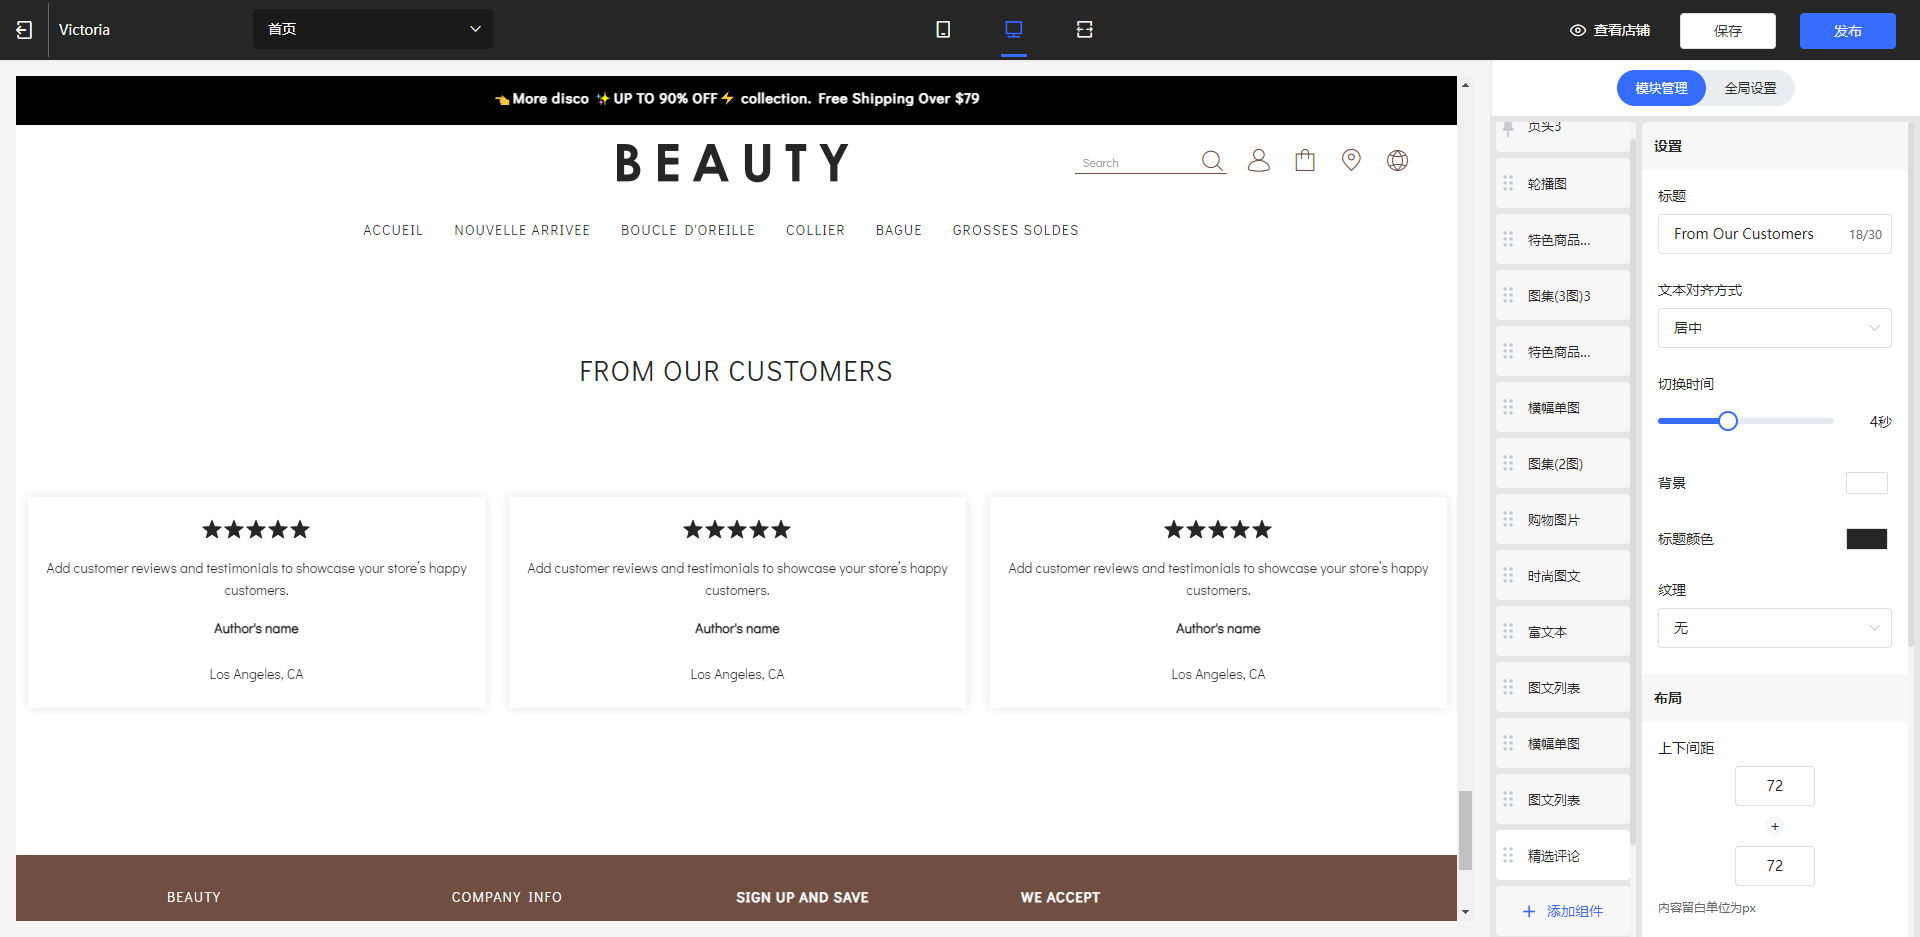Grab the drag handle of 轮播图 module

[x=1508, y=184]
